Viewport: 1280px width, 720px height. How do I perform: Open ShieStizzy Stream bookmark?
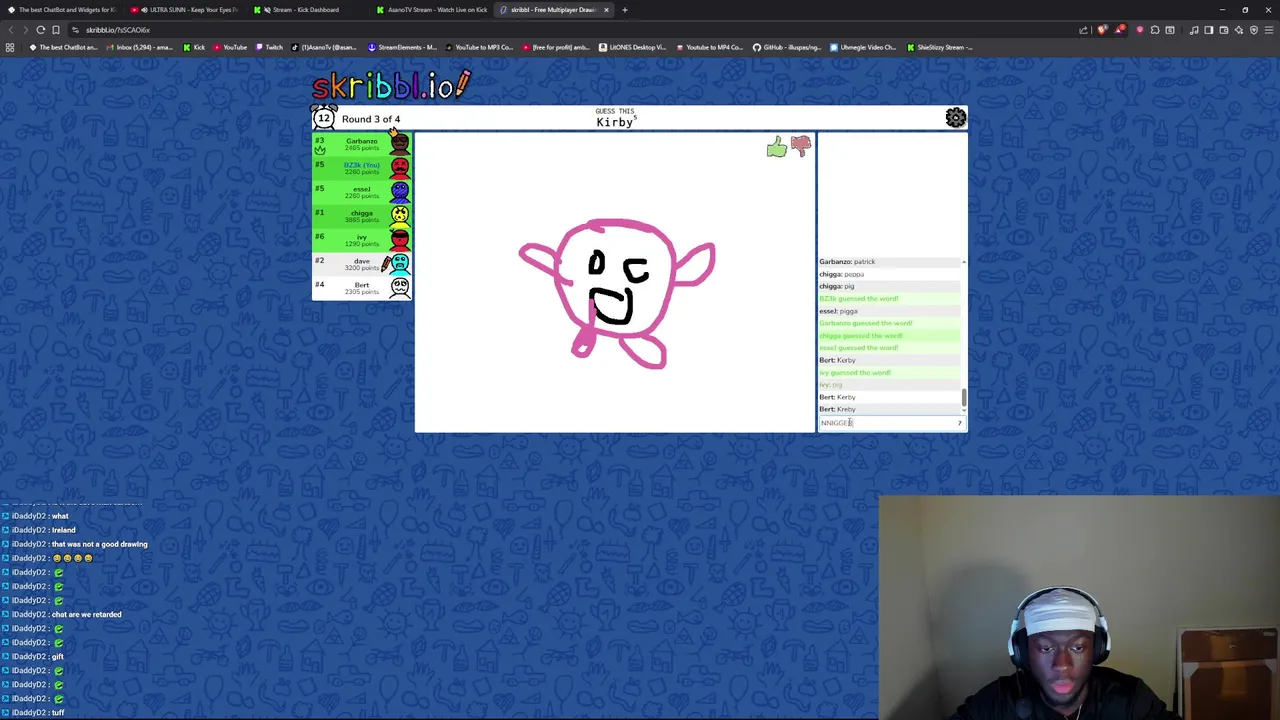[938, 47]
